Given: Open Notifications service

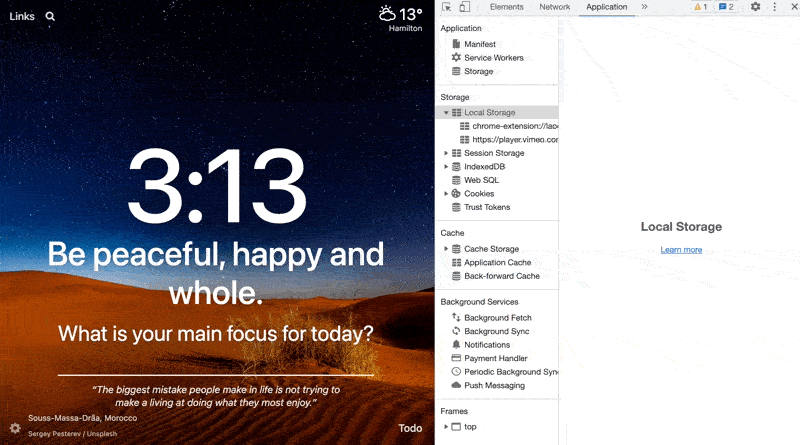Looking at the screenshot, I should [487, 345].
